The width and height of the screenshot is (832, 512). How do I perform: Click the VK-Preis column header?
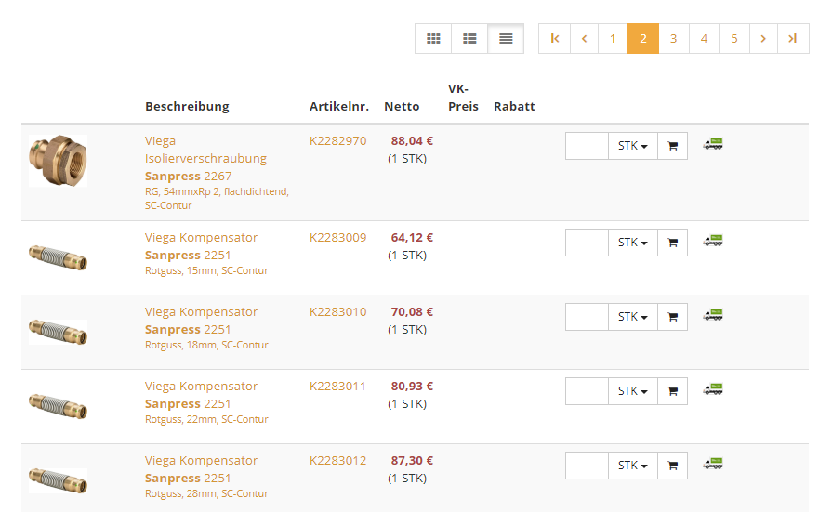pyautogui.click(x=463, y=98)
